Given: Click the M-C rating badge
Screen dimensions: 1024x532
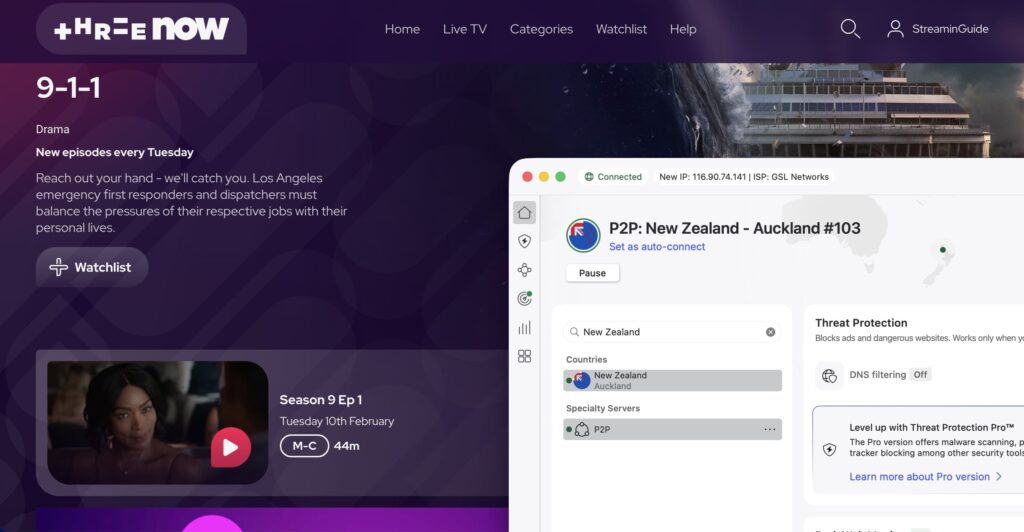Looking at the screenshot, I should (x=304, y=446).
